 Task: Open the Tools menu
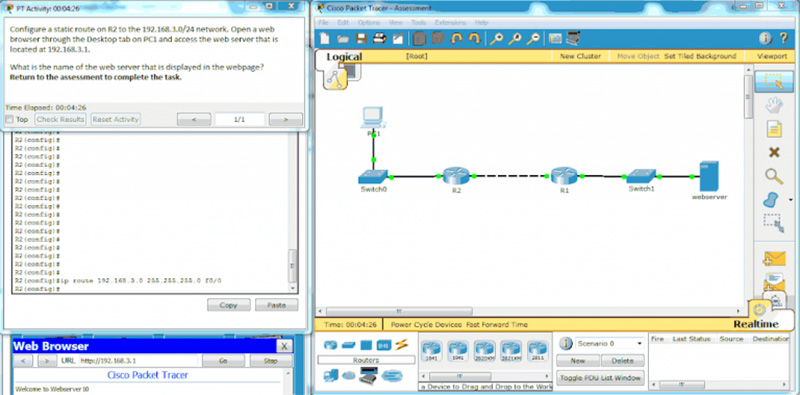click(418, 23)
